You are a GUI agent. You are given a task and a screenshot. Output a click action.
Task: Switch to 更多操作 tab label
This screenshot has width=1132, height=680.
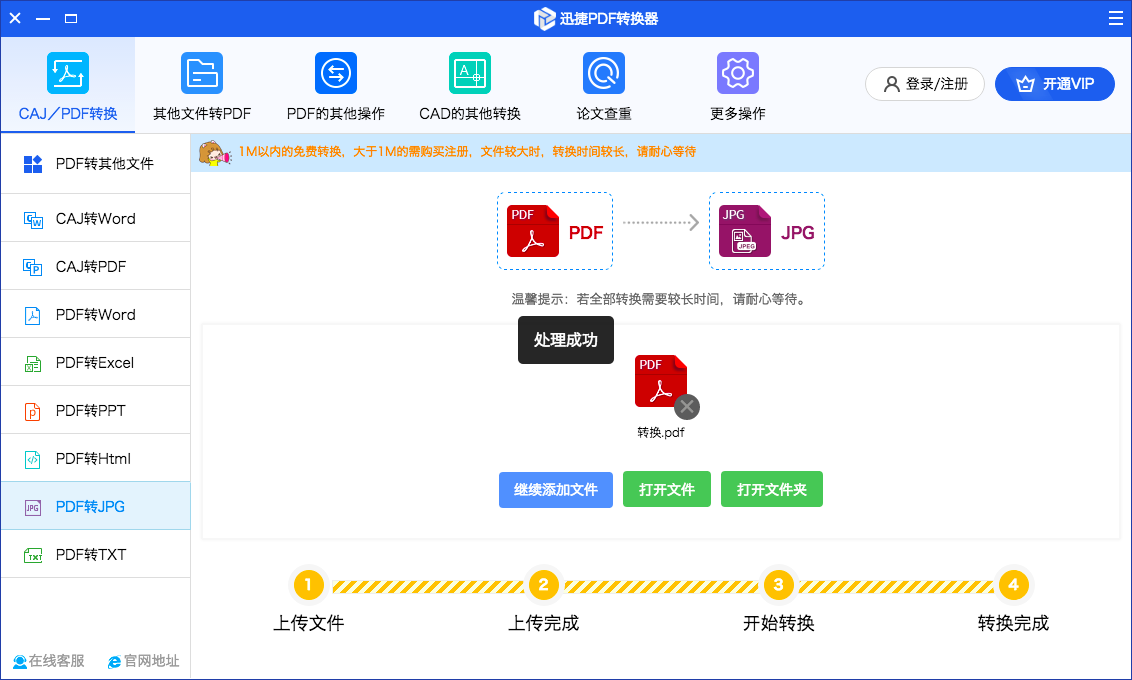click(738, 113)
